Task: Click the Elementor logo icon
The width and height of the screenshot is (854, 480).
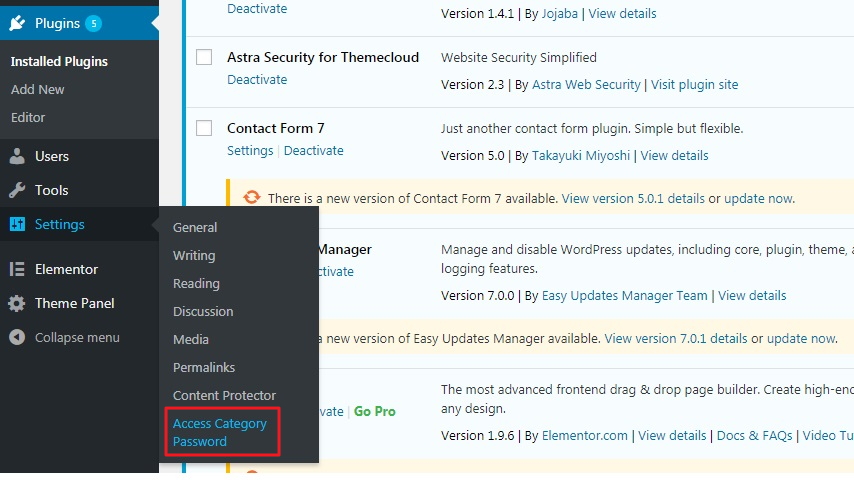Action: click(17, 269)
